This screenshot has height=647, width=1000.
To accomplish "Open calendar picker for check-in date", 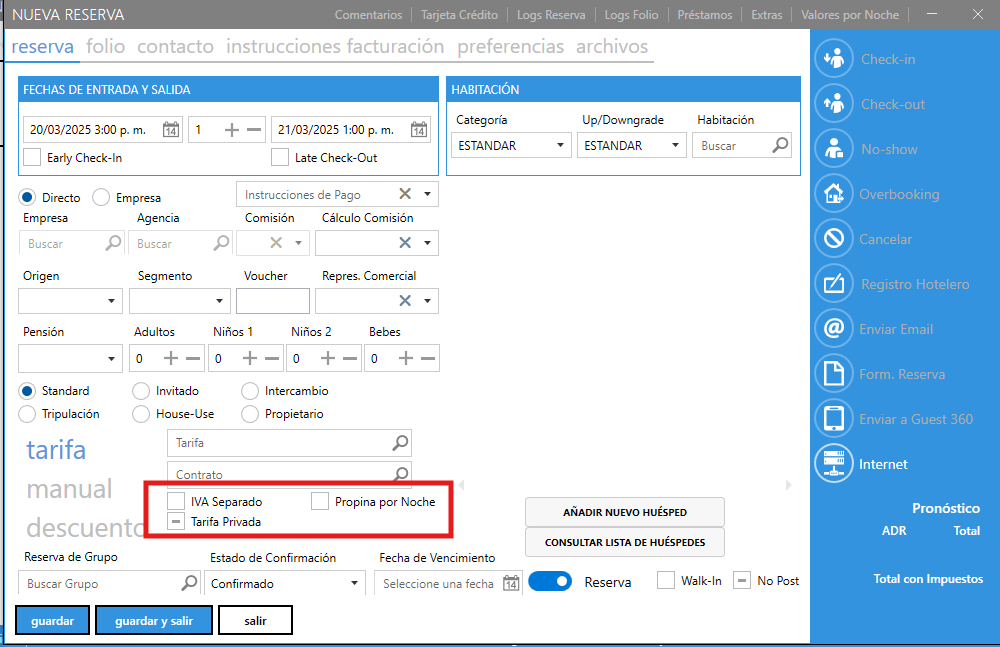I will (171, 130).
